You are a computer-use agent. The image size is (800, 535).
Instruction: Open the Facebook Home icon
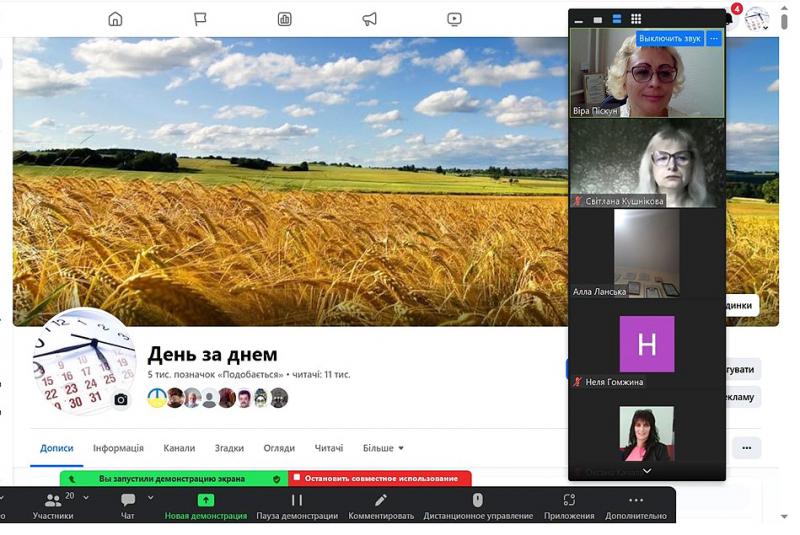click(115, 19)
